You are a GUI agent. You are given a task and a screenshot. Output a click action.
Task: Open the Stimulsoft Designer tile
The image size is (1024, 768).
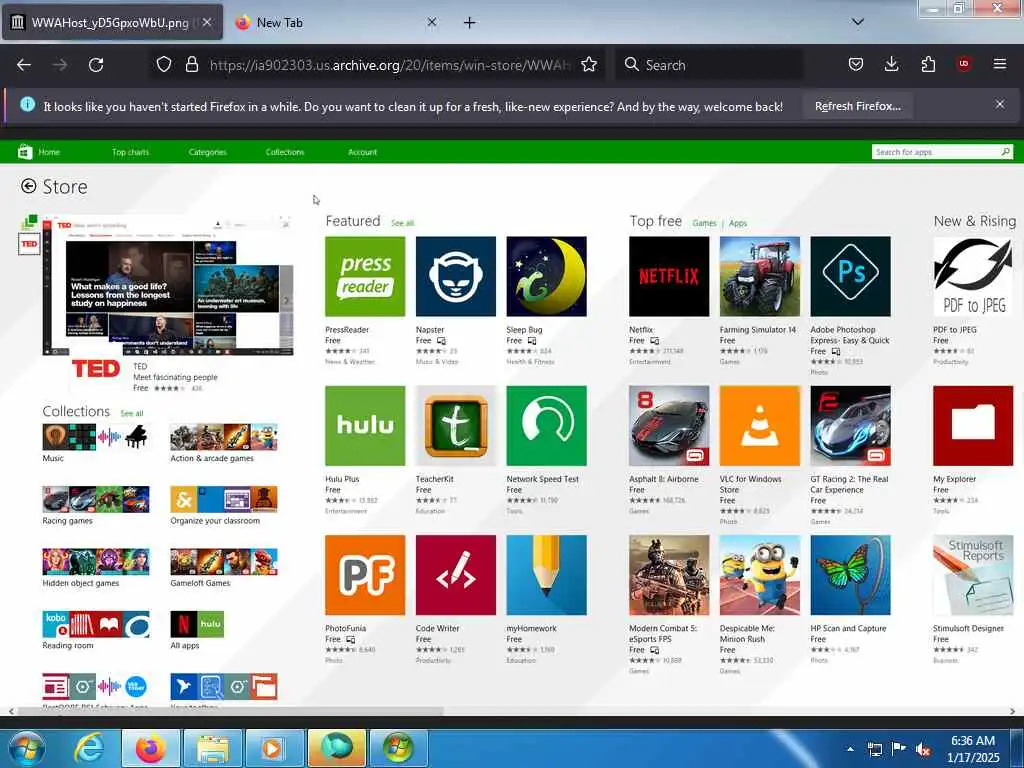pyautogui.click(x=973, y=575)
